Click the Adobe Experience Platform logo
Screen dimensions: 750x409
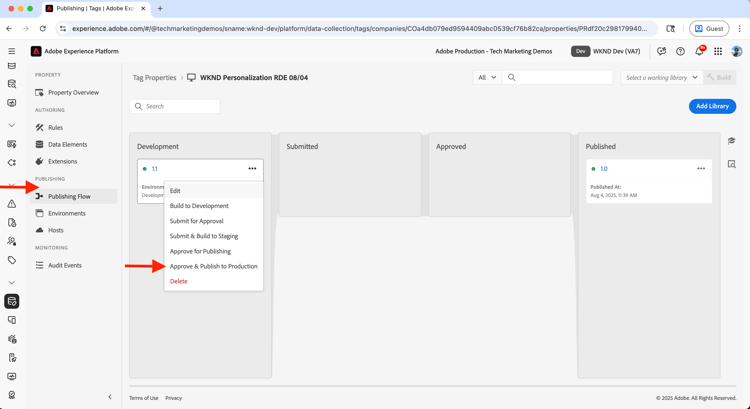(x=36, y=51)
